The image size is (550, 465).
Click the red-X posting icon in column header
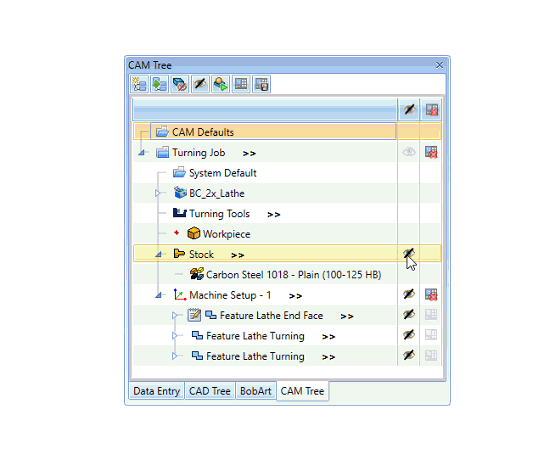click(x=431, y=110)
